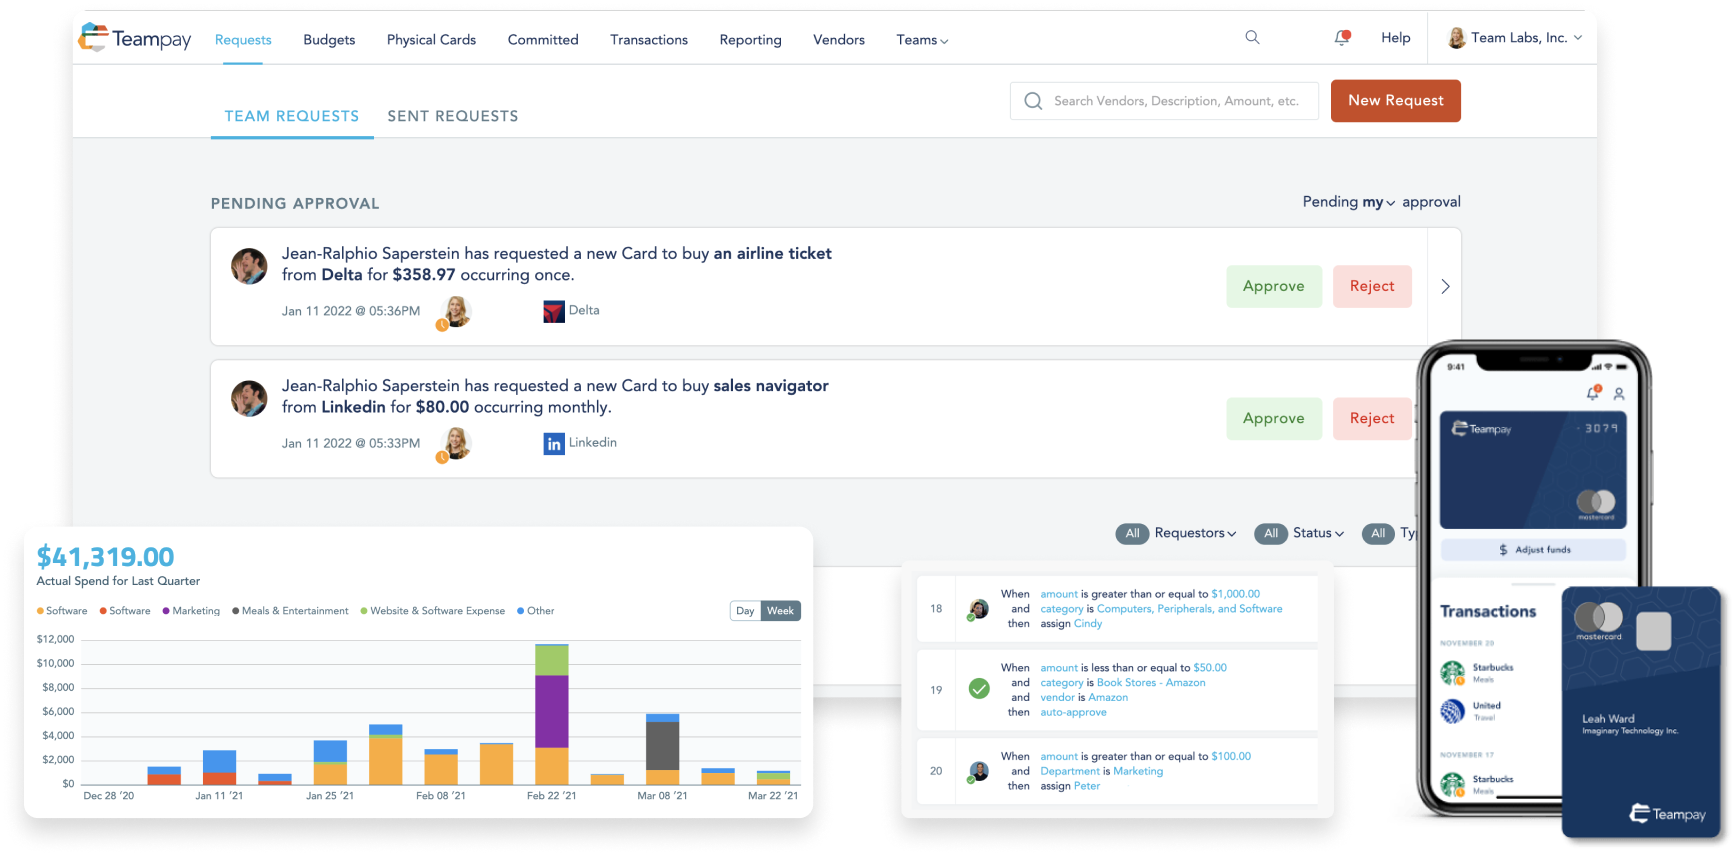1734x857 pixels.
Task: Toggle the All pill next to Type
Action: pyautogui.click(x=1378, y=534)
